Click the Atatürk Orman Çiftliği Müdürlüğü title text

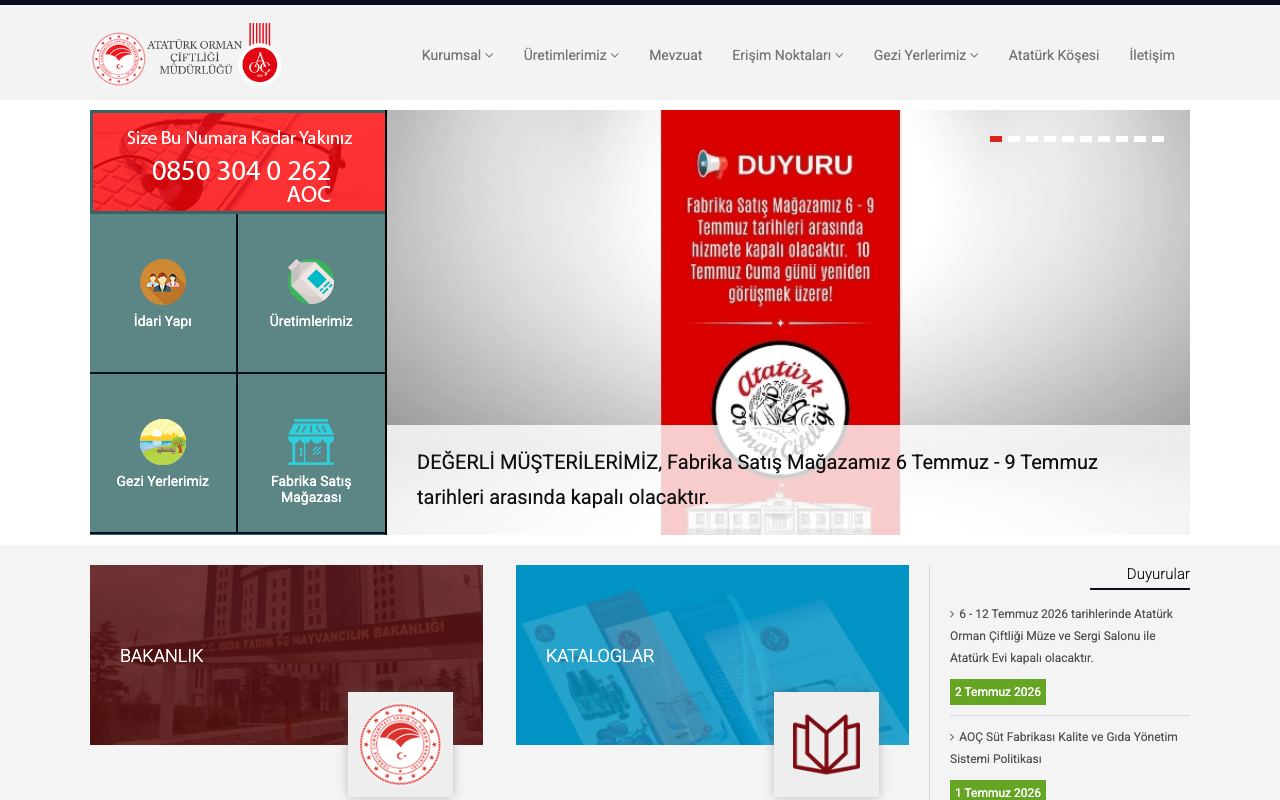tap(195, 58)
